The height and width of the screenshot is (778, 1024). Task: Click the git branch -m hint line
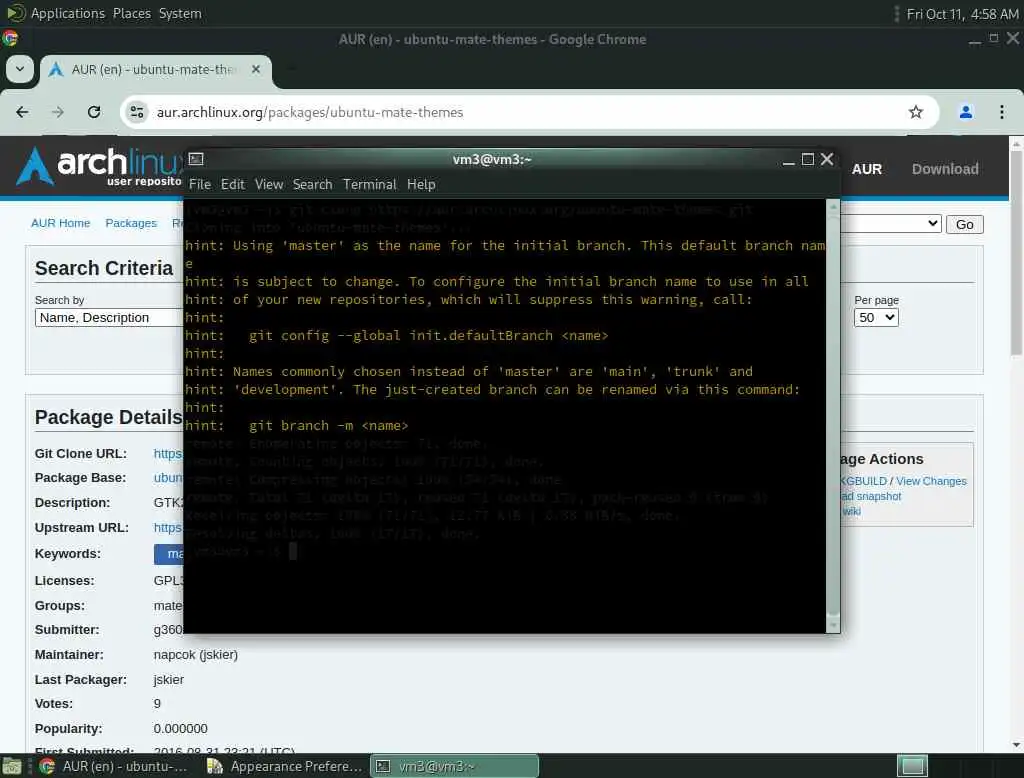[x=296, y=426]
